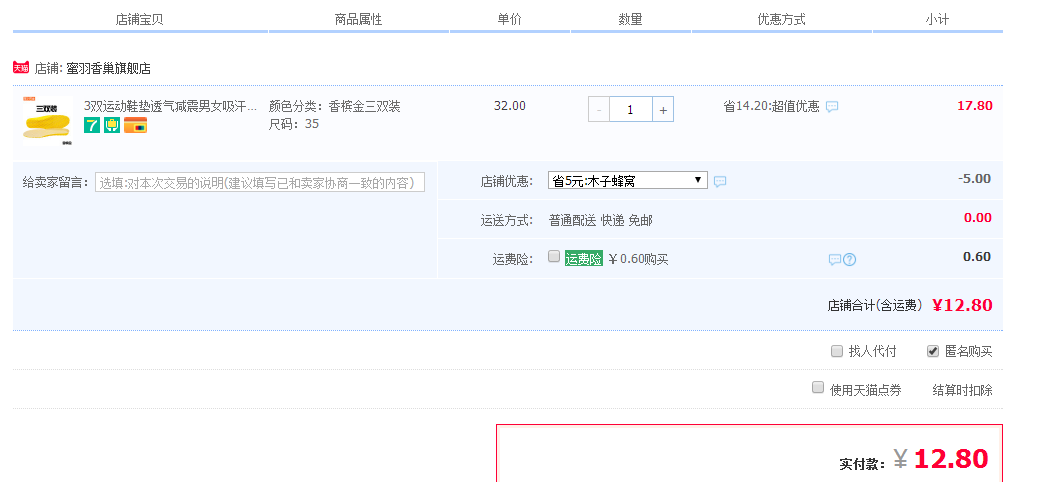The width and height of the screenshot is (1043, 482).
Task: Click the subtotal value 17.80
Action: pyautogui.click(x=974, y=106)
